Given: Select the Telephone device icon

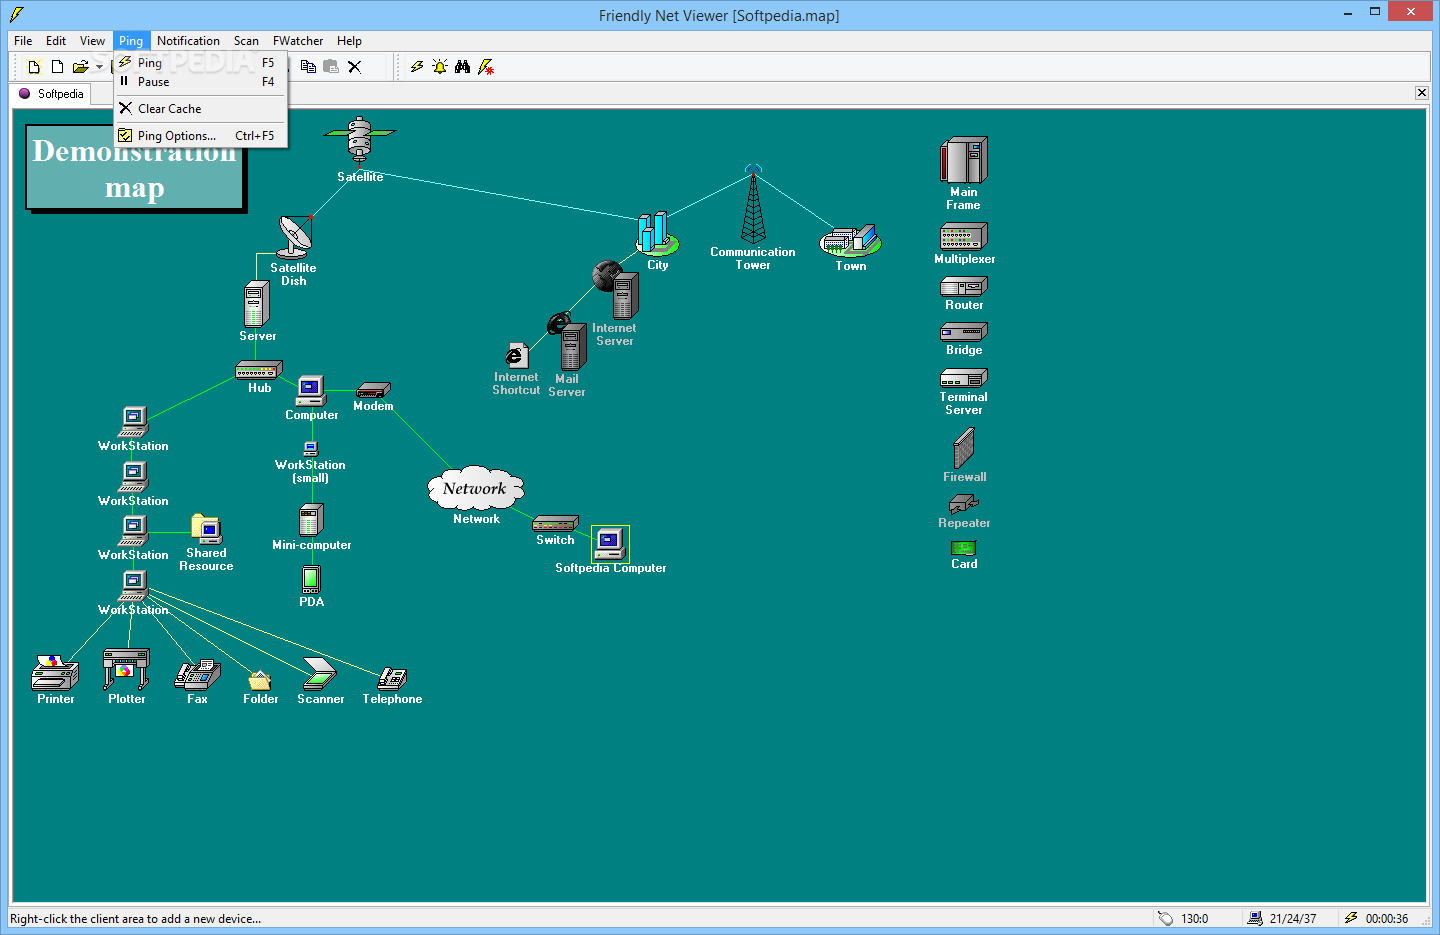Looking at the screenshot, I should 392,679.
